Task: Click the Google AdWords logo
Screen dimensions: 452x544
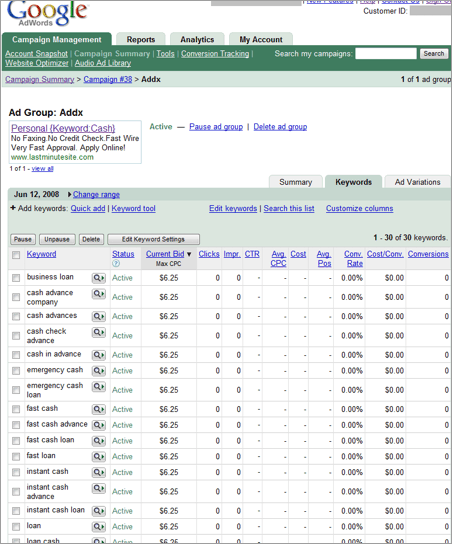Action: 47,13
